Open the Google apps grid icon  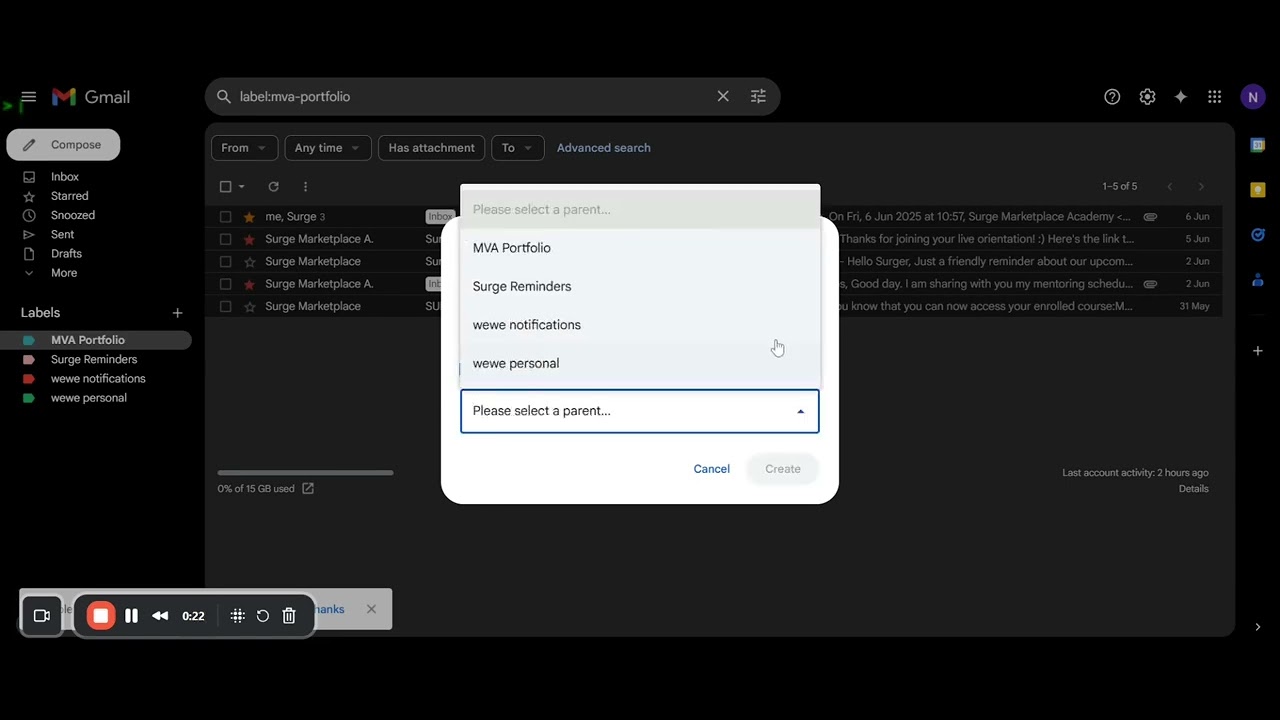(x=1214, y=97)
